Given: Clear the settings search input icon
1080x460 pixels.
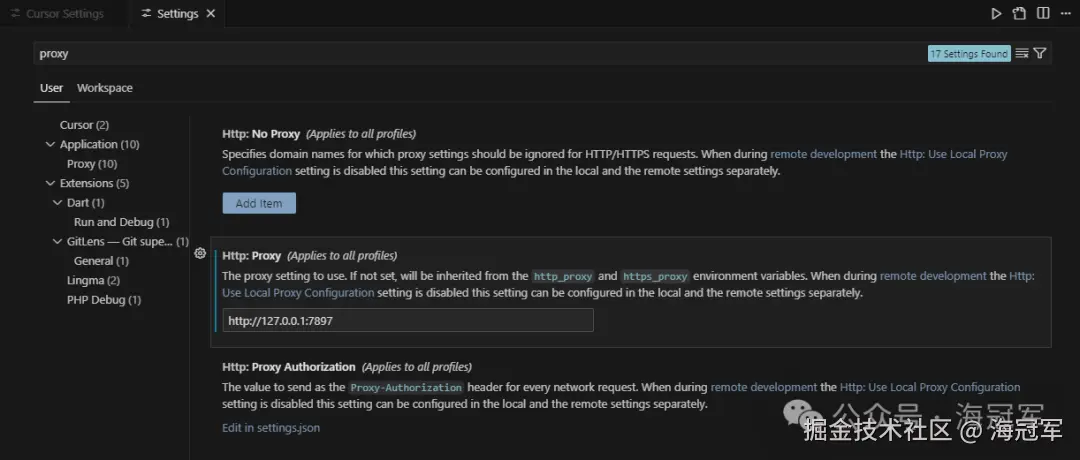Looking at the screenshot, I should click(1022, 54).
